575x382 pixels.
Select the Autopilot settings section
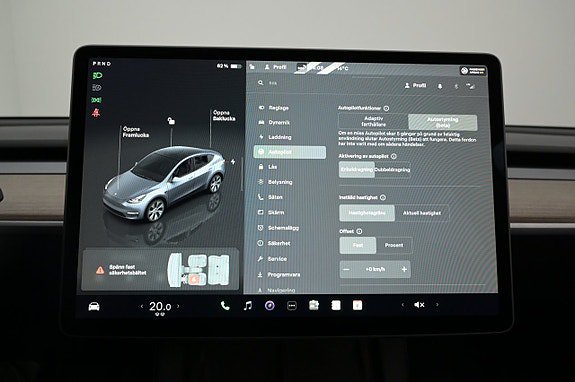point(289,152)
